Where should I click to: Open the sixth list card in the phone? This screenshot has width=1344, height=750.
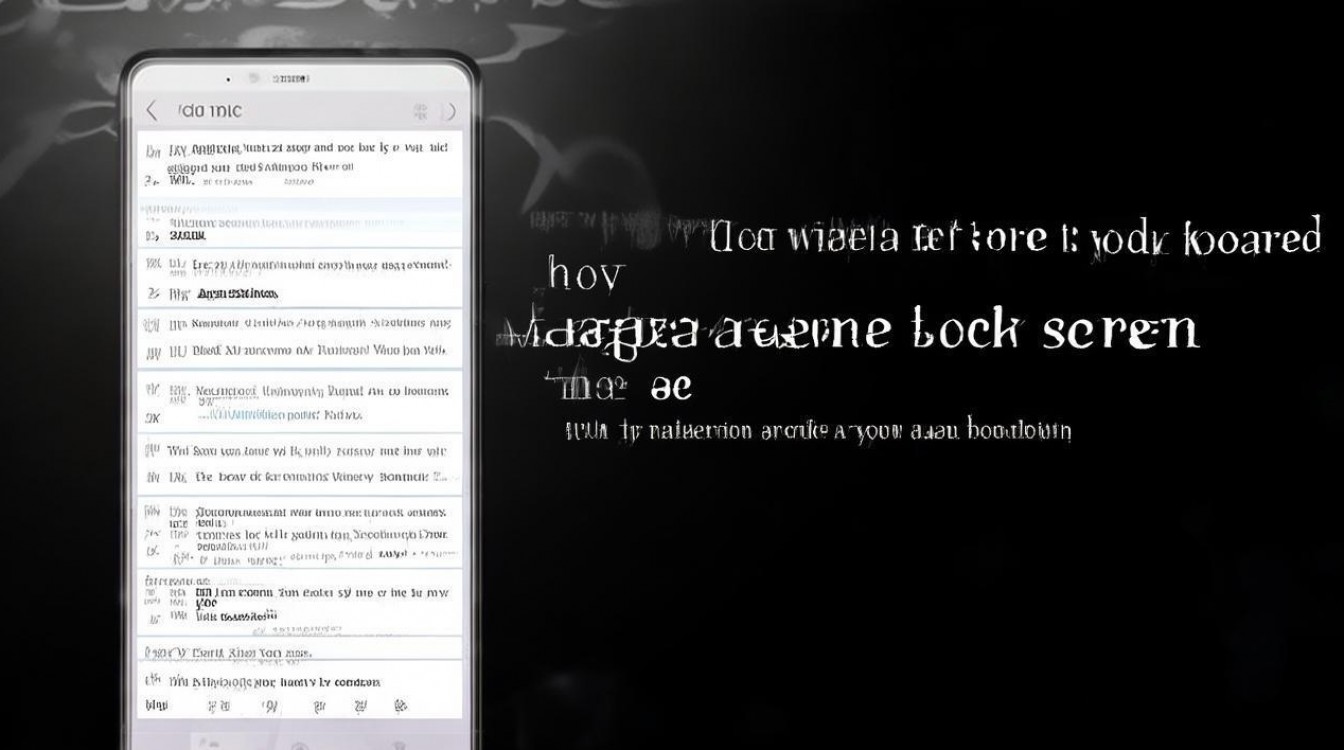pyautogui.click(x=300, y=463)
